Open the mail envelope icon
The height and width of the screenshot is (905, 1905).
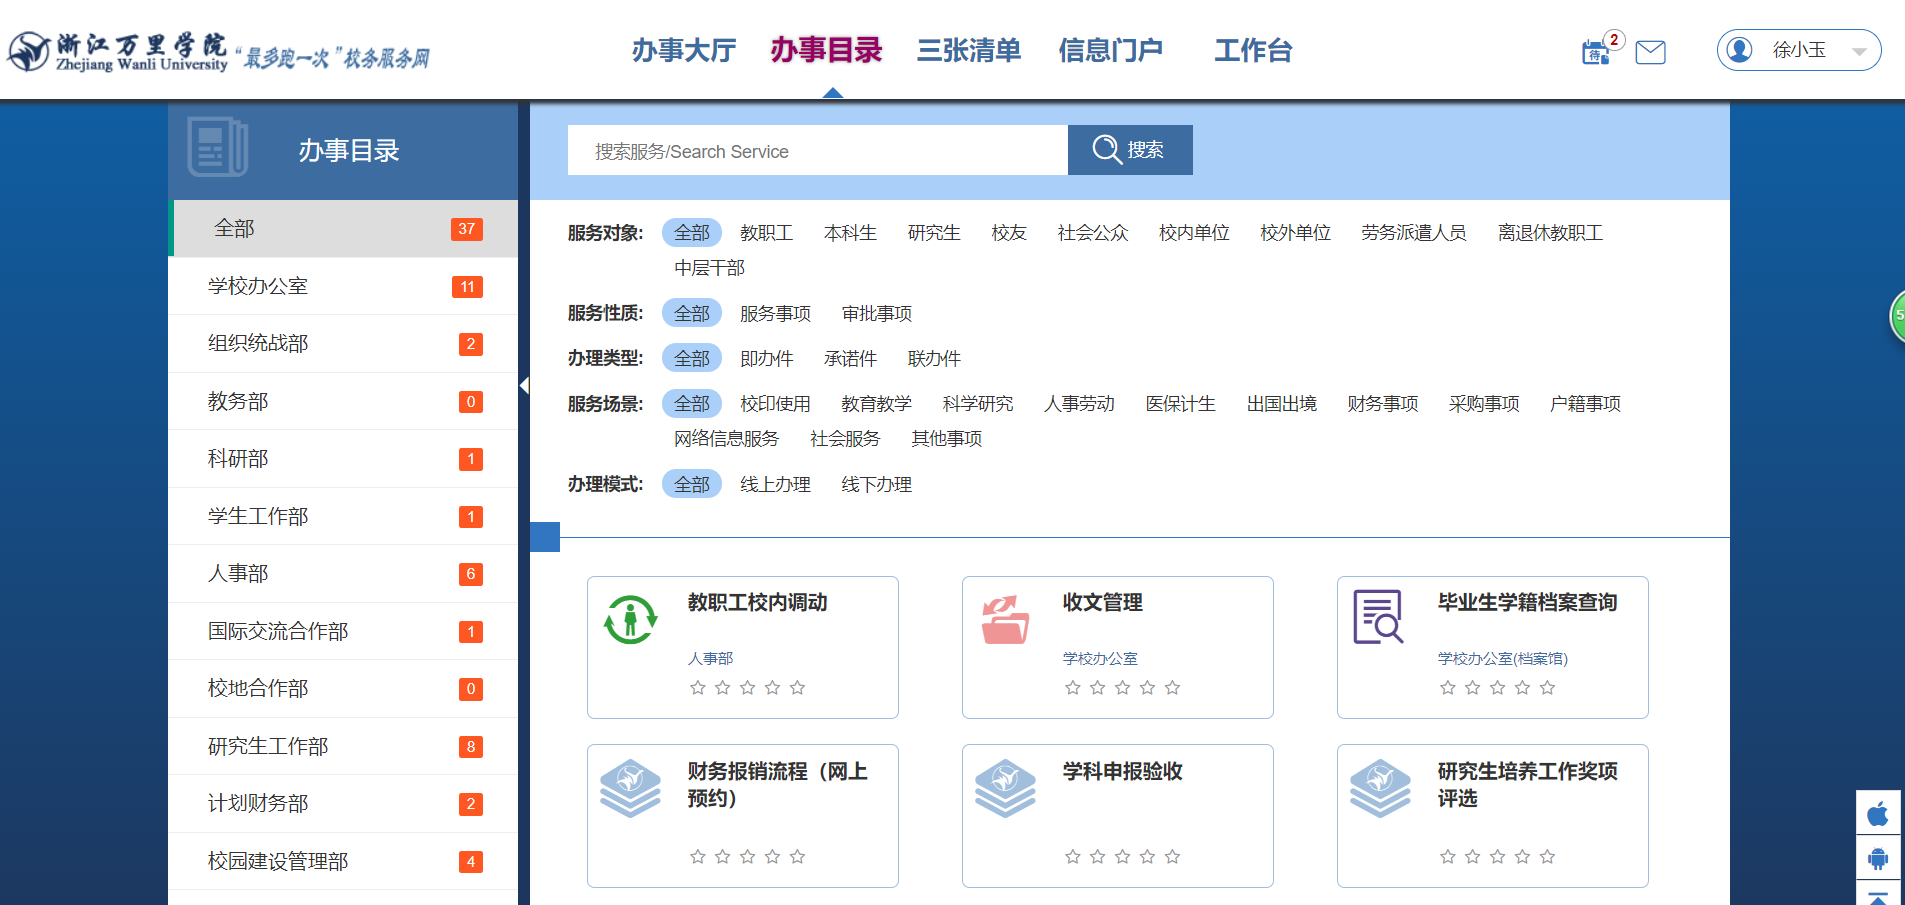click(x=1650, y=52)
